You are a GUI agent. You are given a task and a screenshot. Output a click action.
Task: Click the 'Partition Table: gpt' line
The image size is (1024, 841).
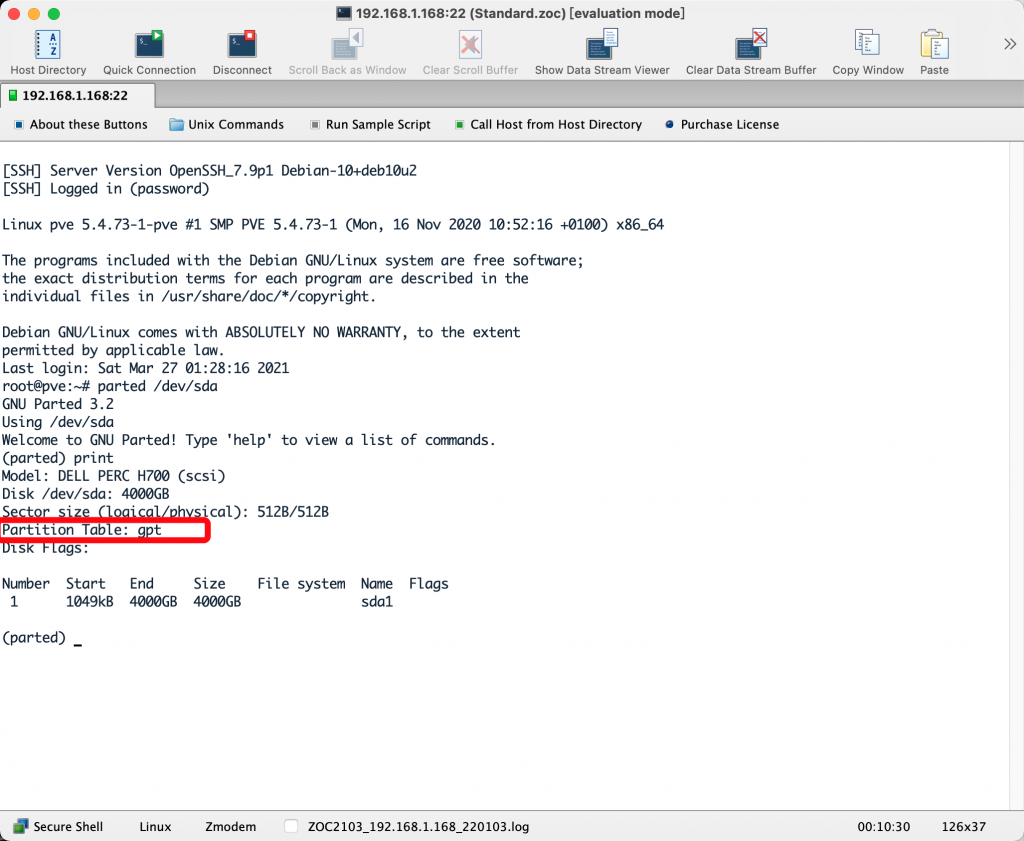82,530
